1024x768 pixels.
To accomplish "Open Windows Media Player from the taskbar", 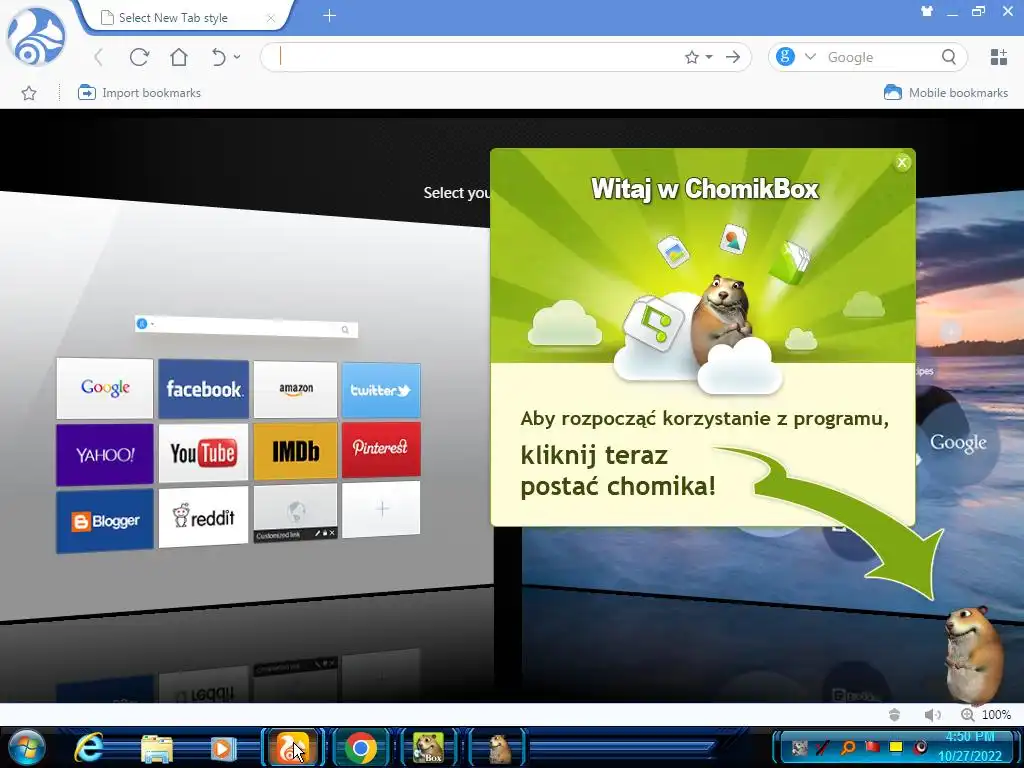I will coord(223,748).
